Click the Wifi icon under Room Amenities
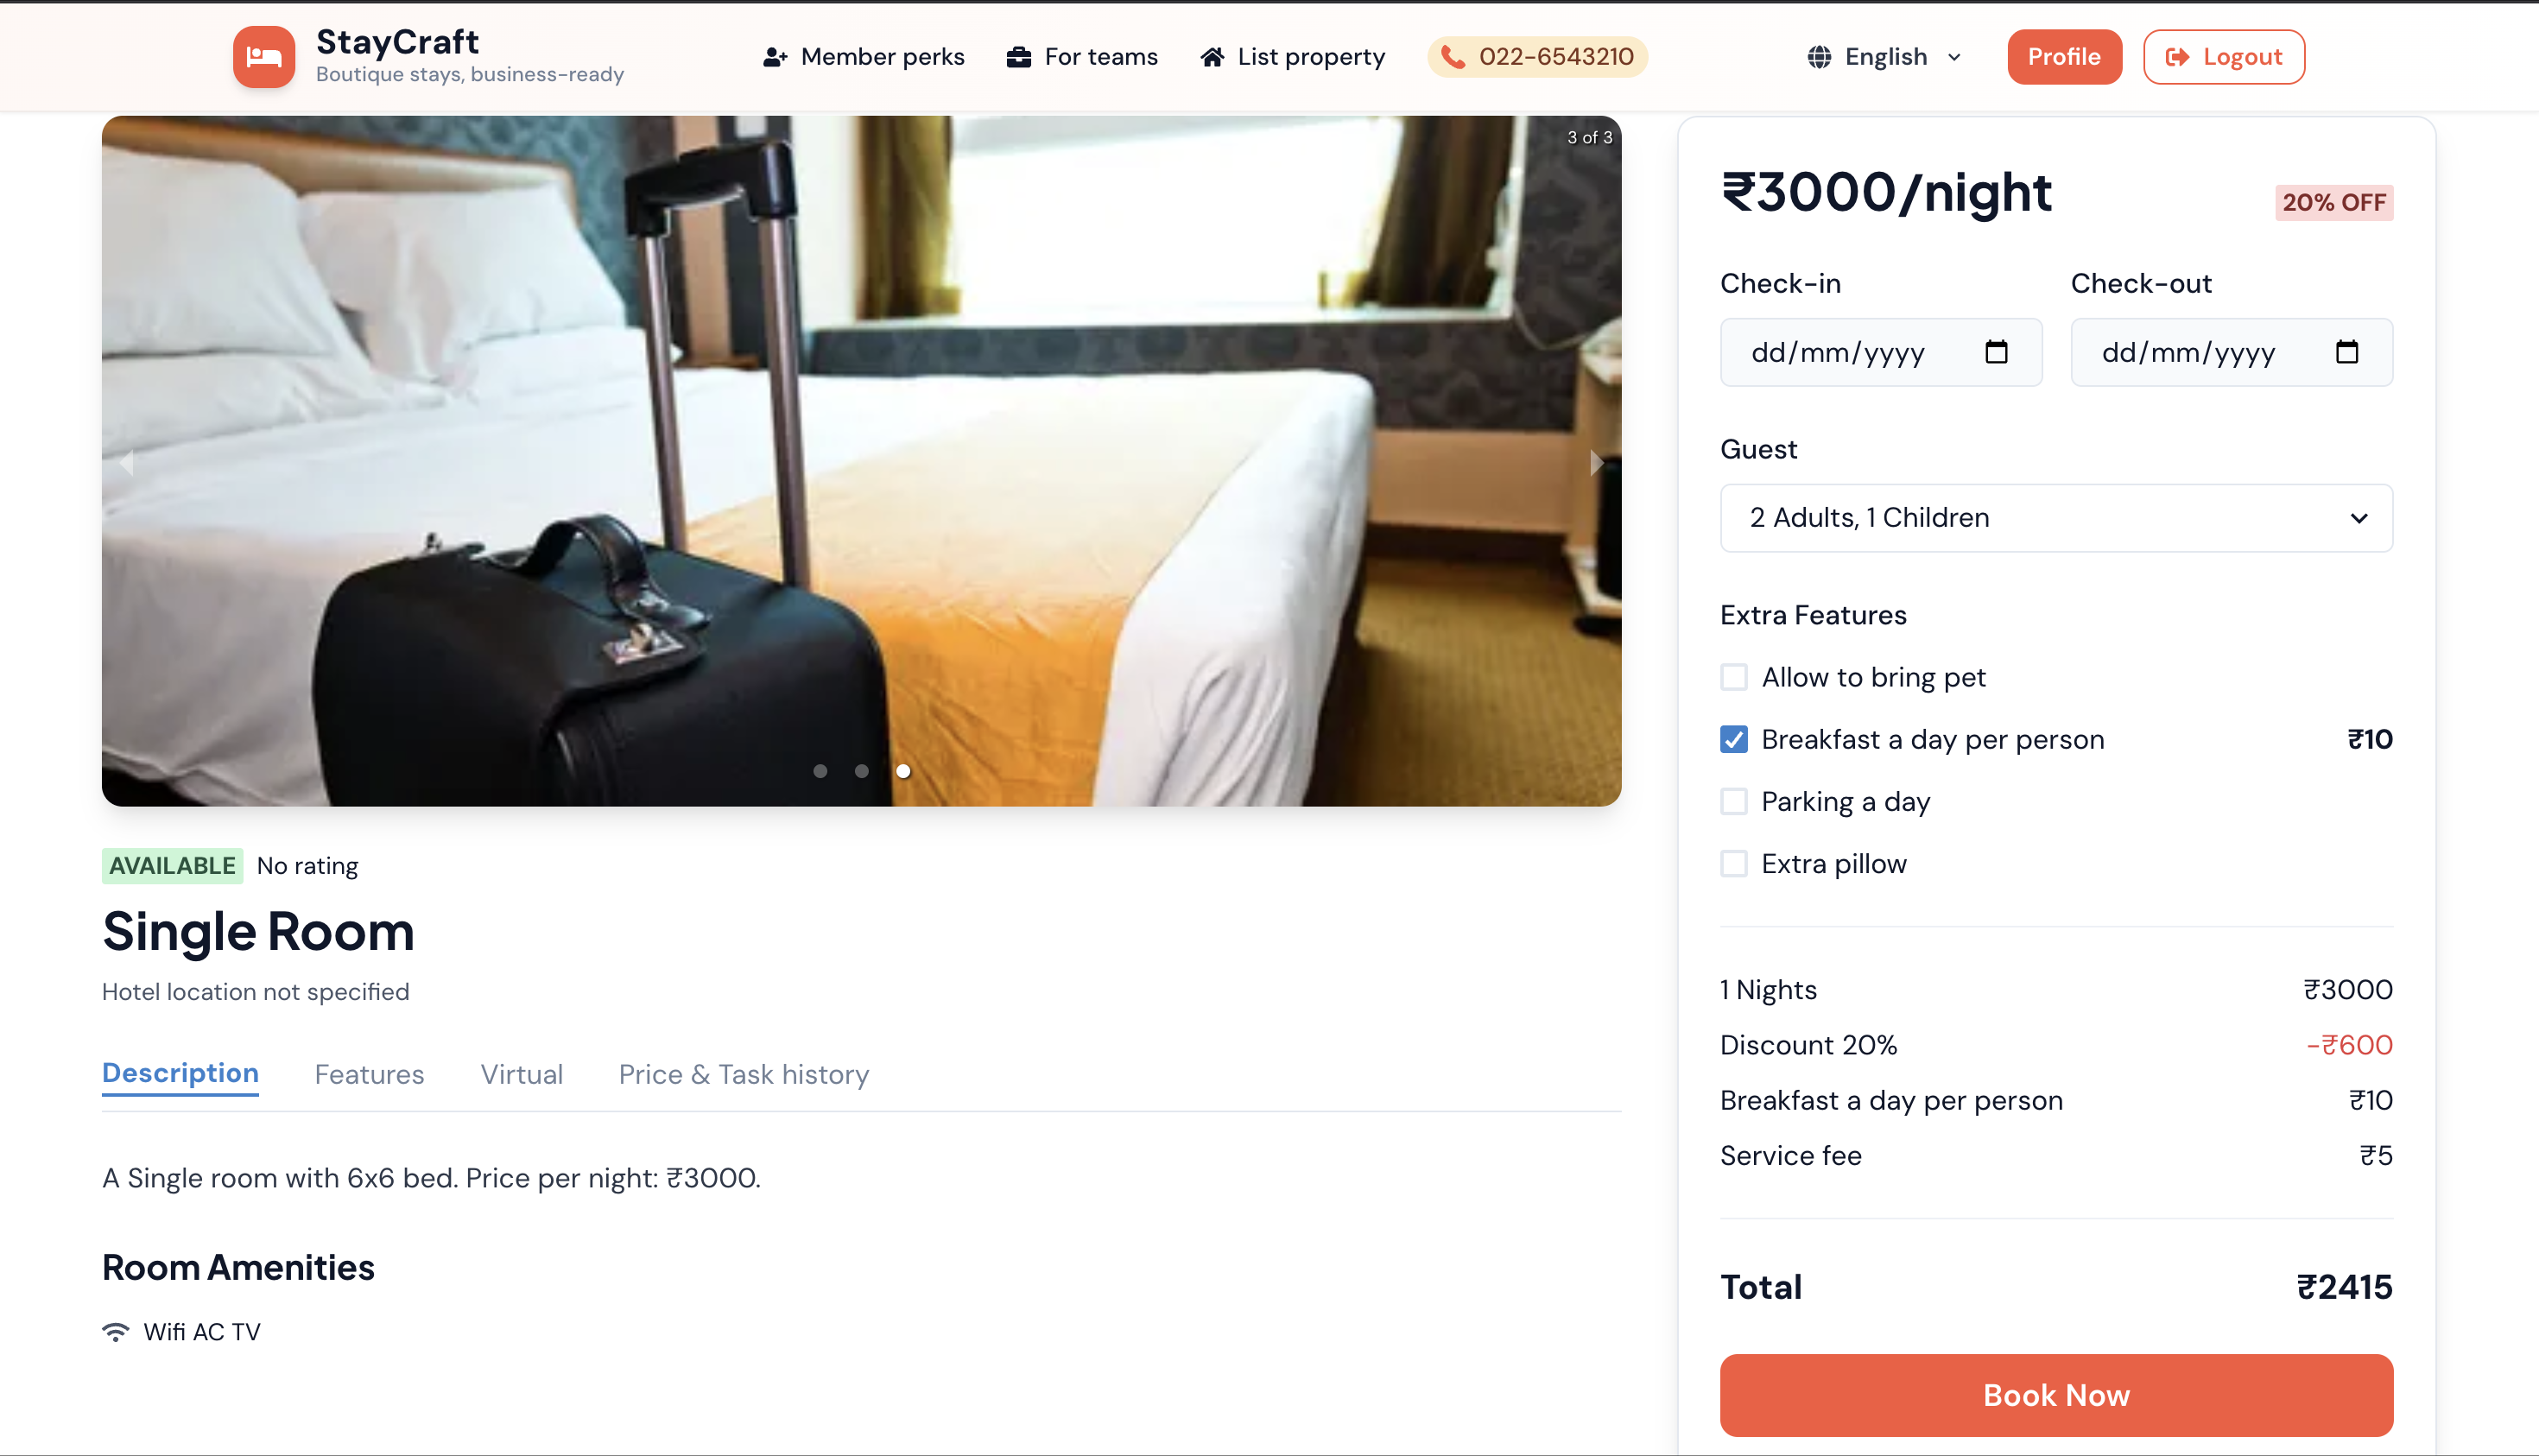The image size is (2539, 1456). [116, 1331]
